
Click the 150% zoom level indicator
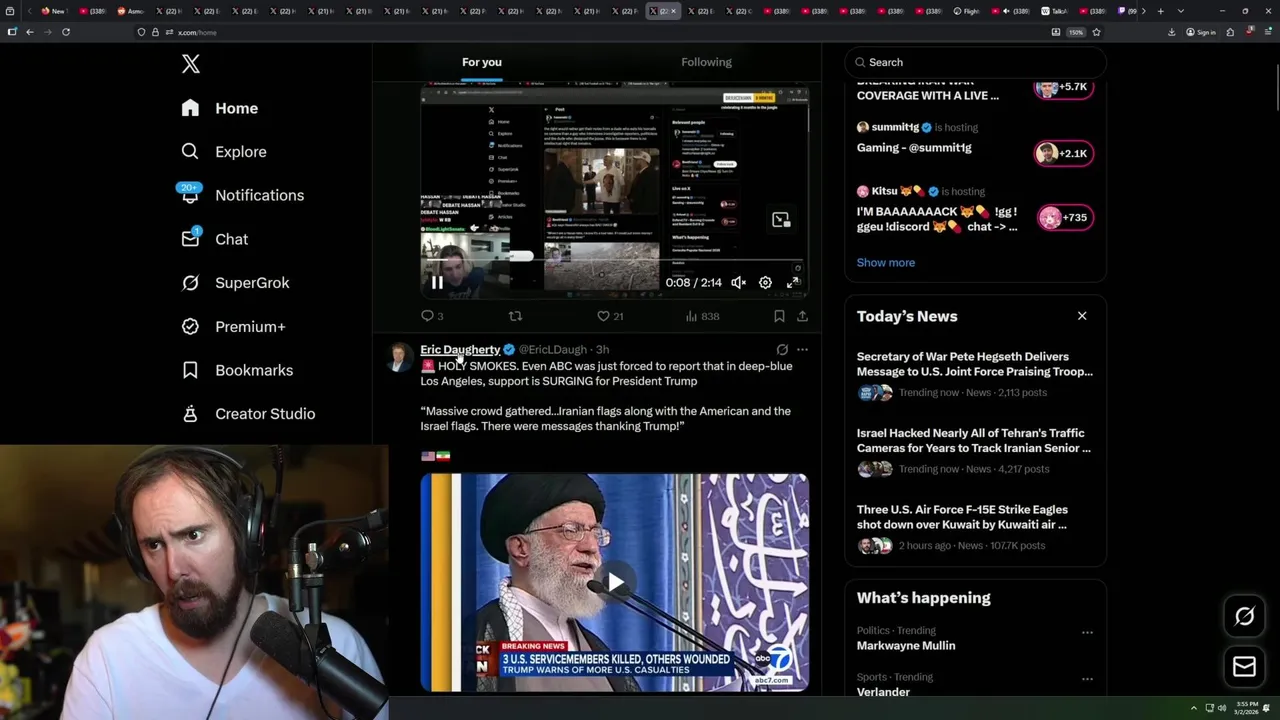click(x=1076, y=32)
